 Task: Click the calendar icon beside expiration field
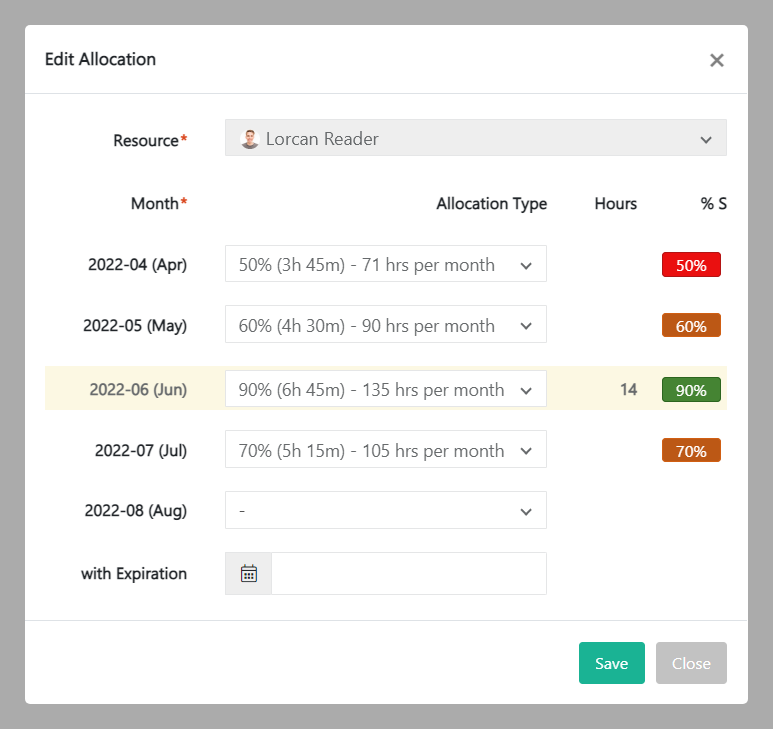pyautogui.click(x=249, y=574)
